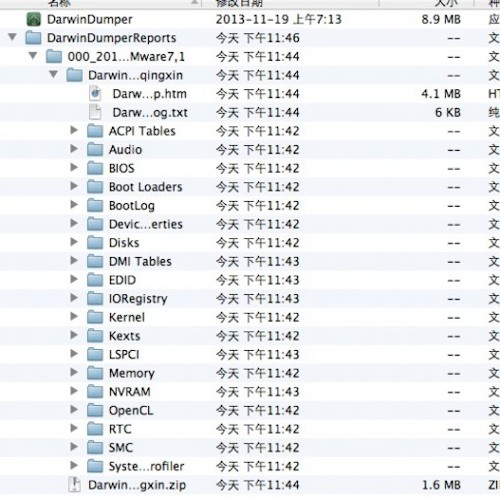This screenshot has height=497, width=500.
Task: Click the Kexts folder icon
Action: 95,336
